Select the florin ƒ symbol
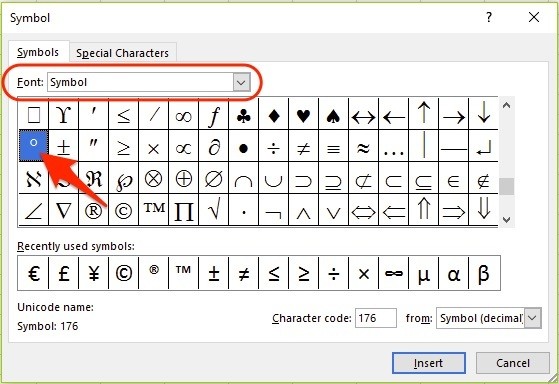This screenshot has height=384, width=559. (214, 113)
